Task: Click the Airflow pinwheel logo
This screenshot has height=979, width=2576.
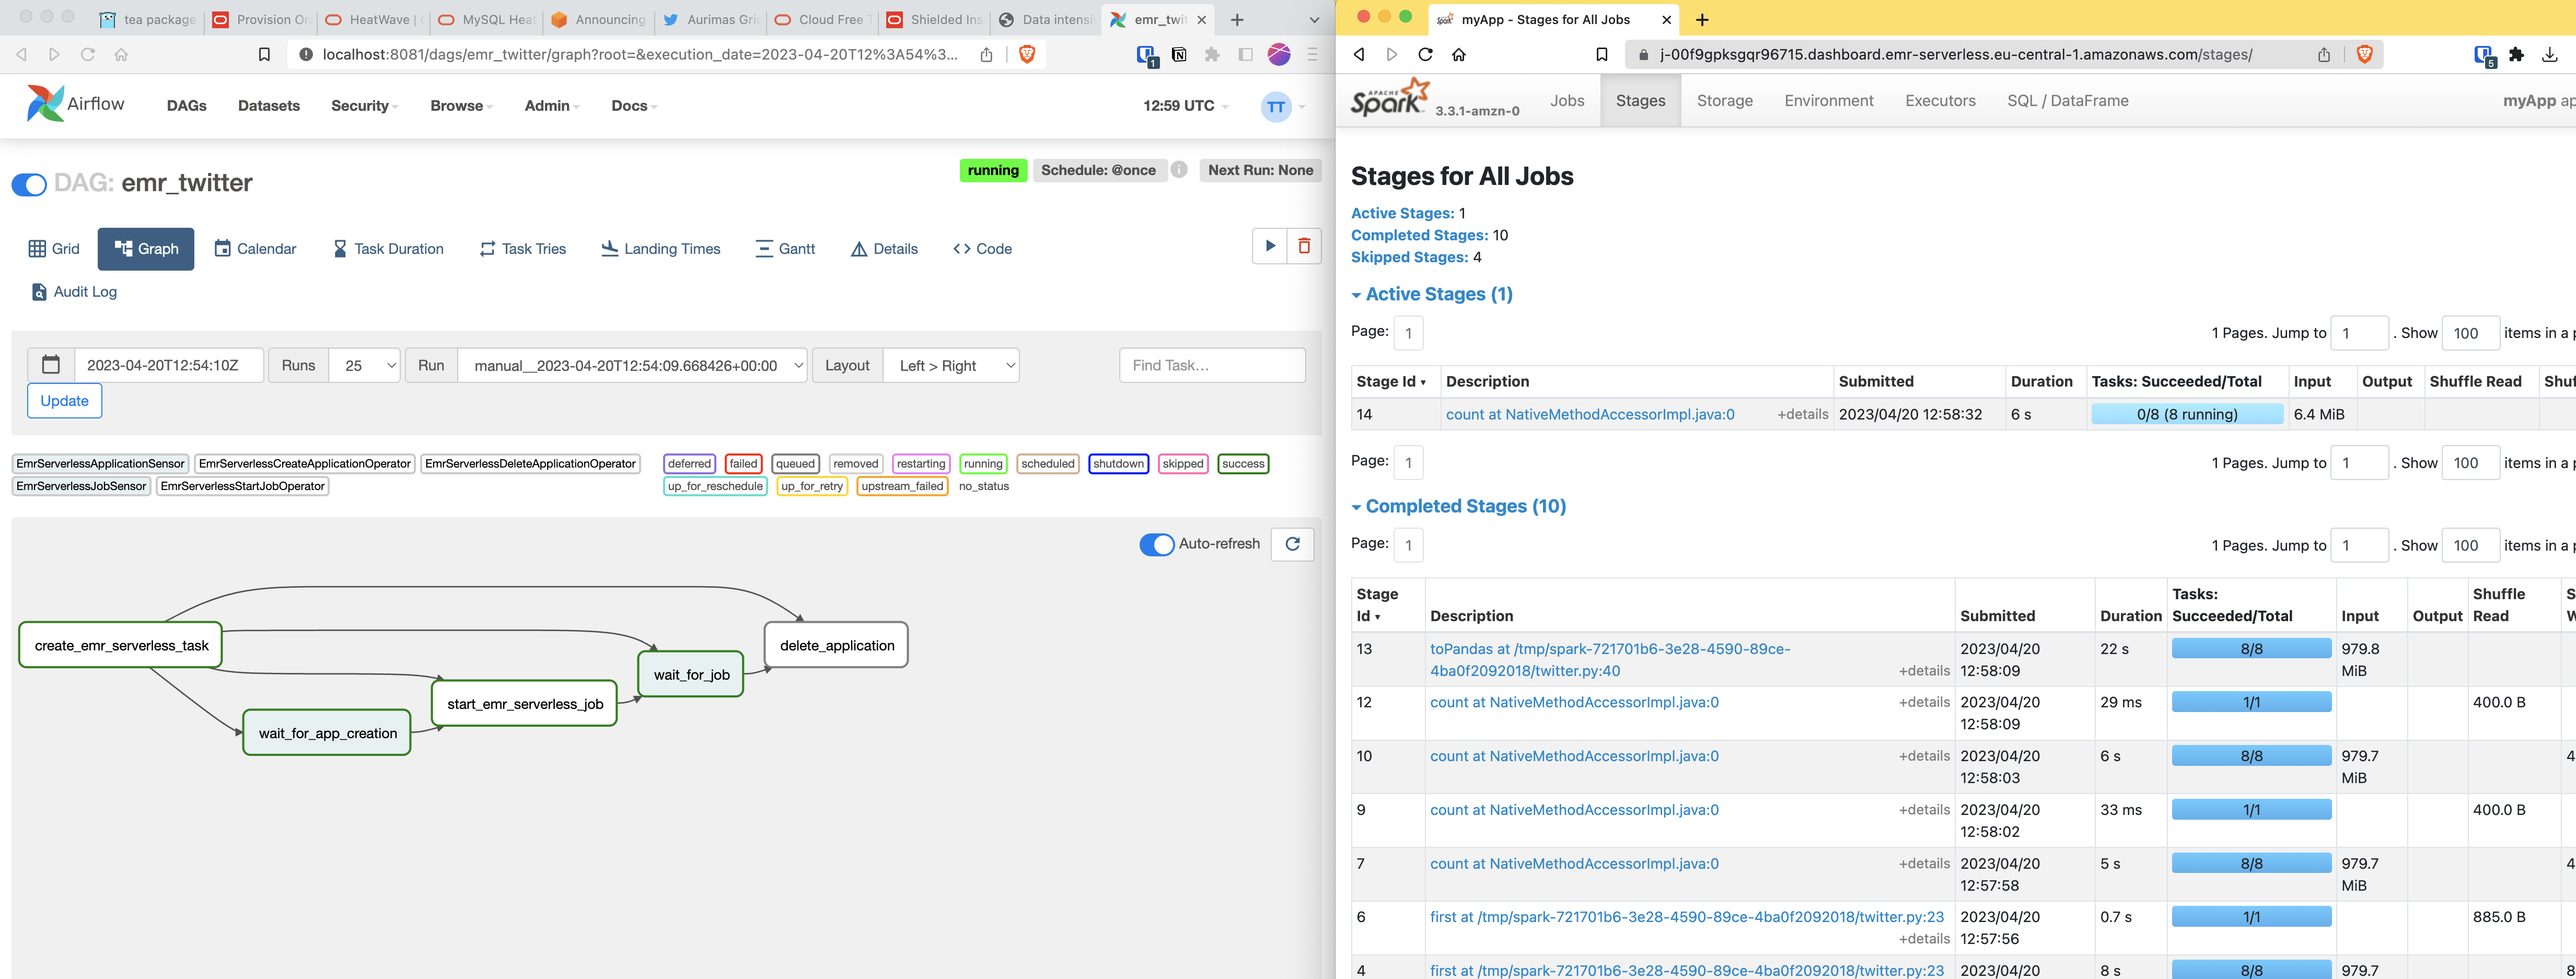Action: click(x=45, y=104)
